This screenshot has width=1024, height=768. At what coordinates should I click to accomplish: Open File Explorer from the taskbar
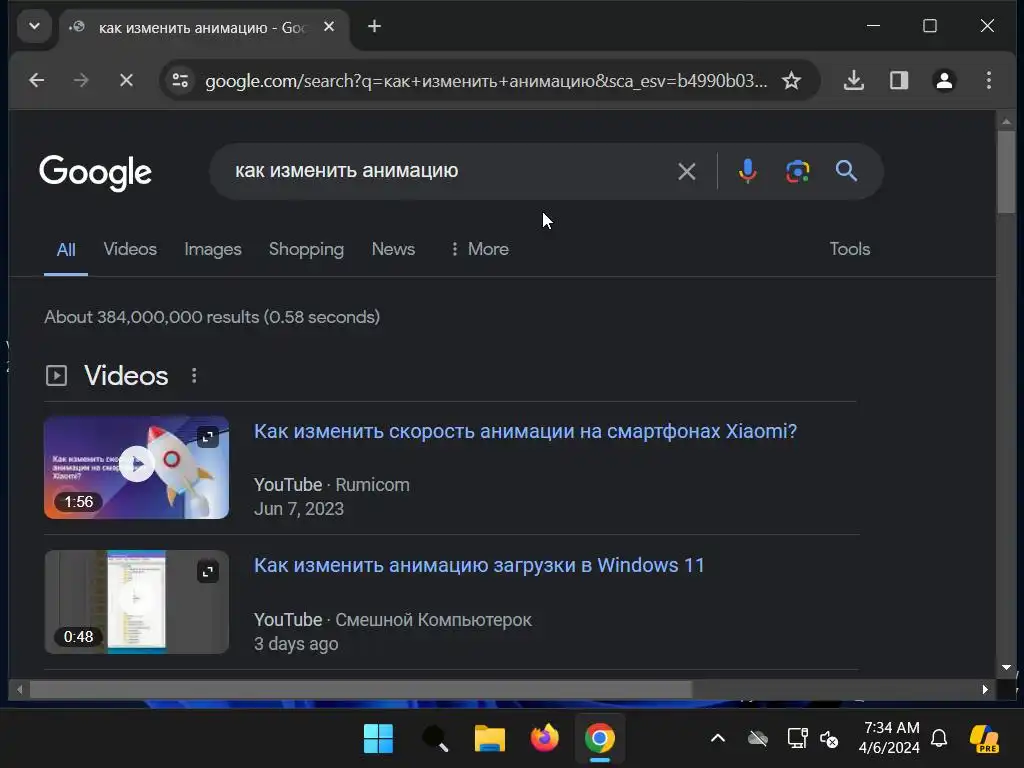point(490,739)
